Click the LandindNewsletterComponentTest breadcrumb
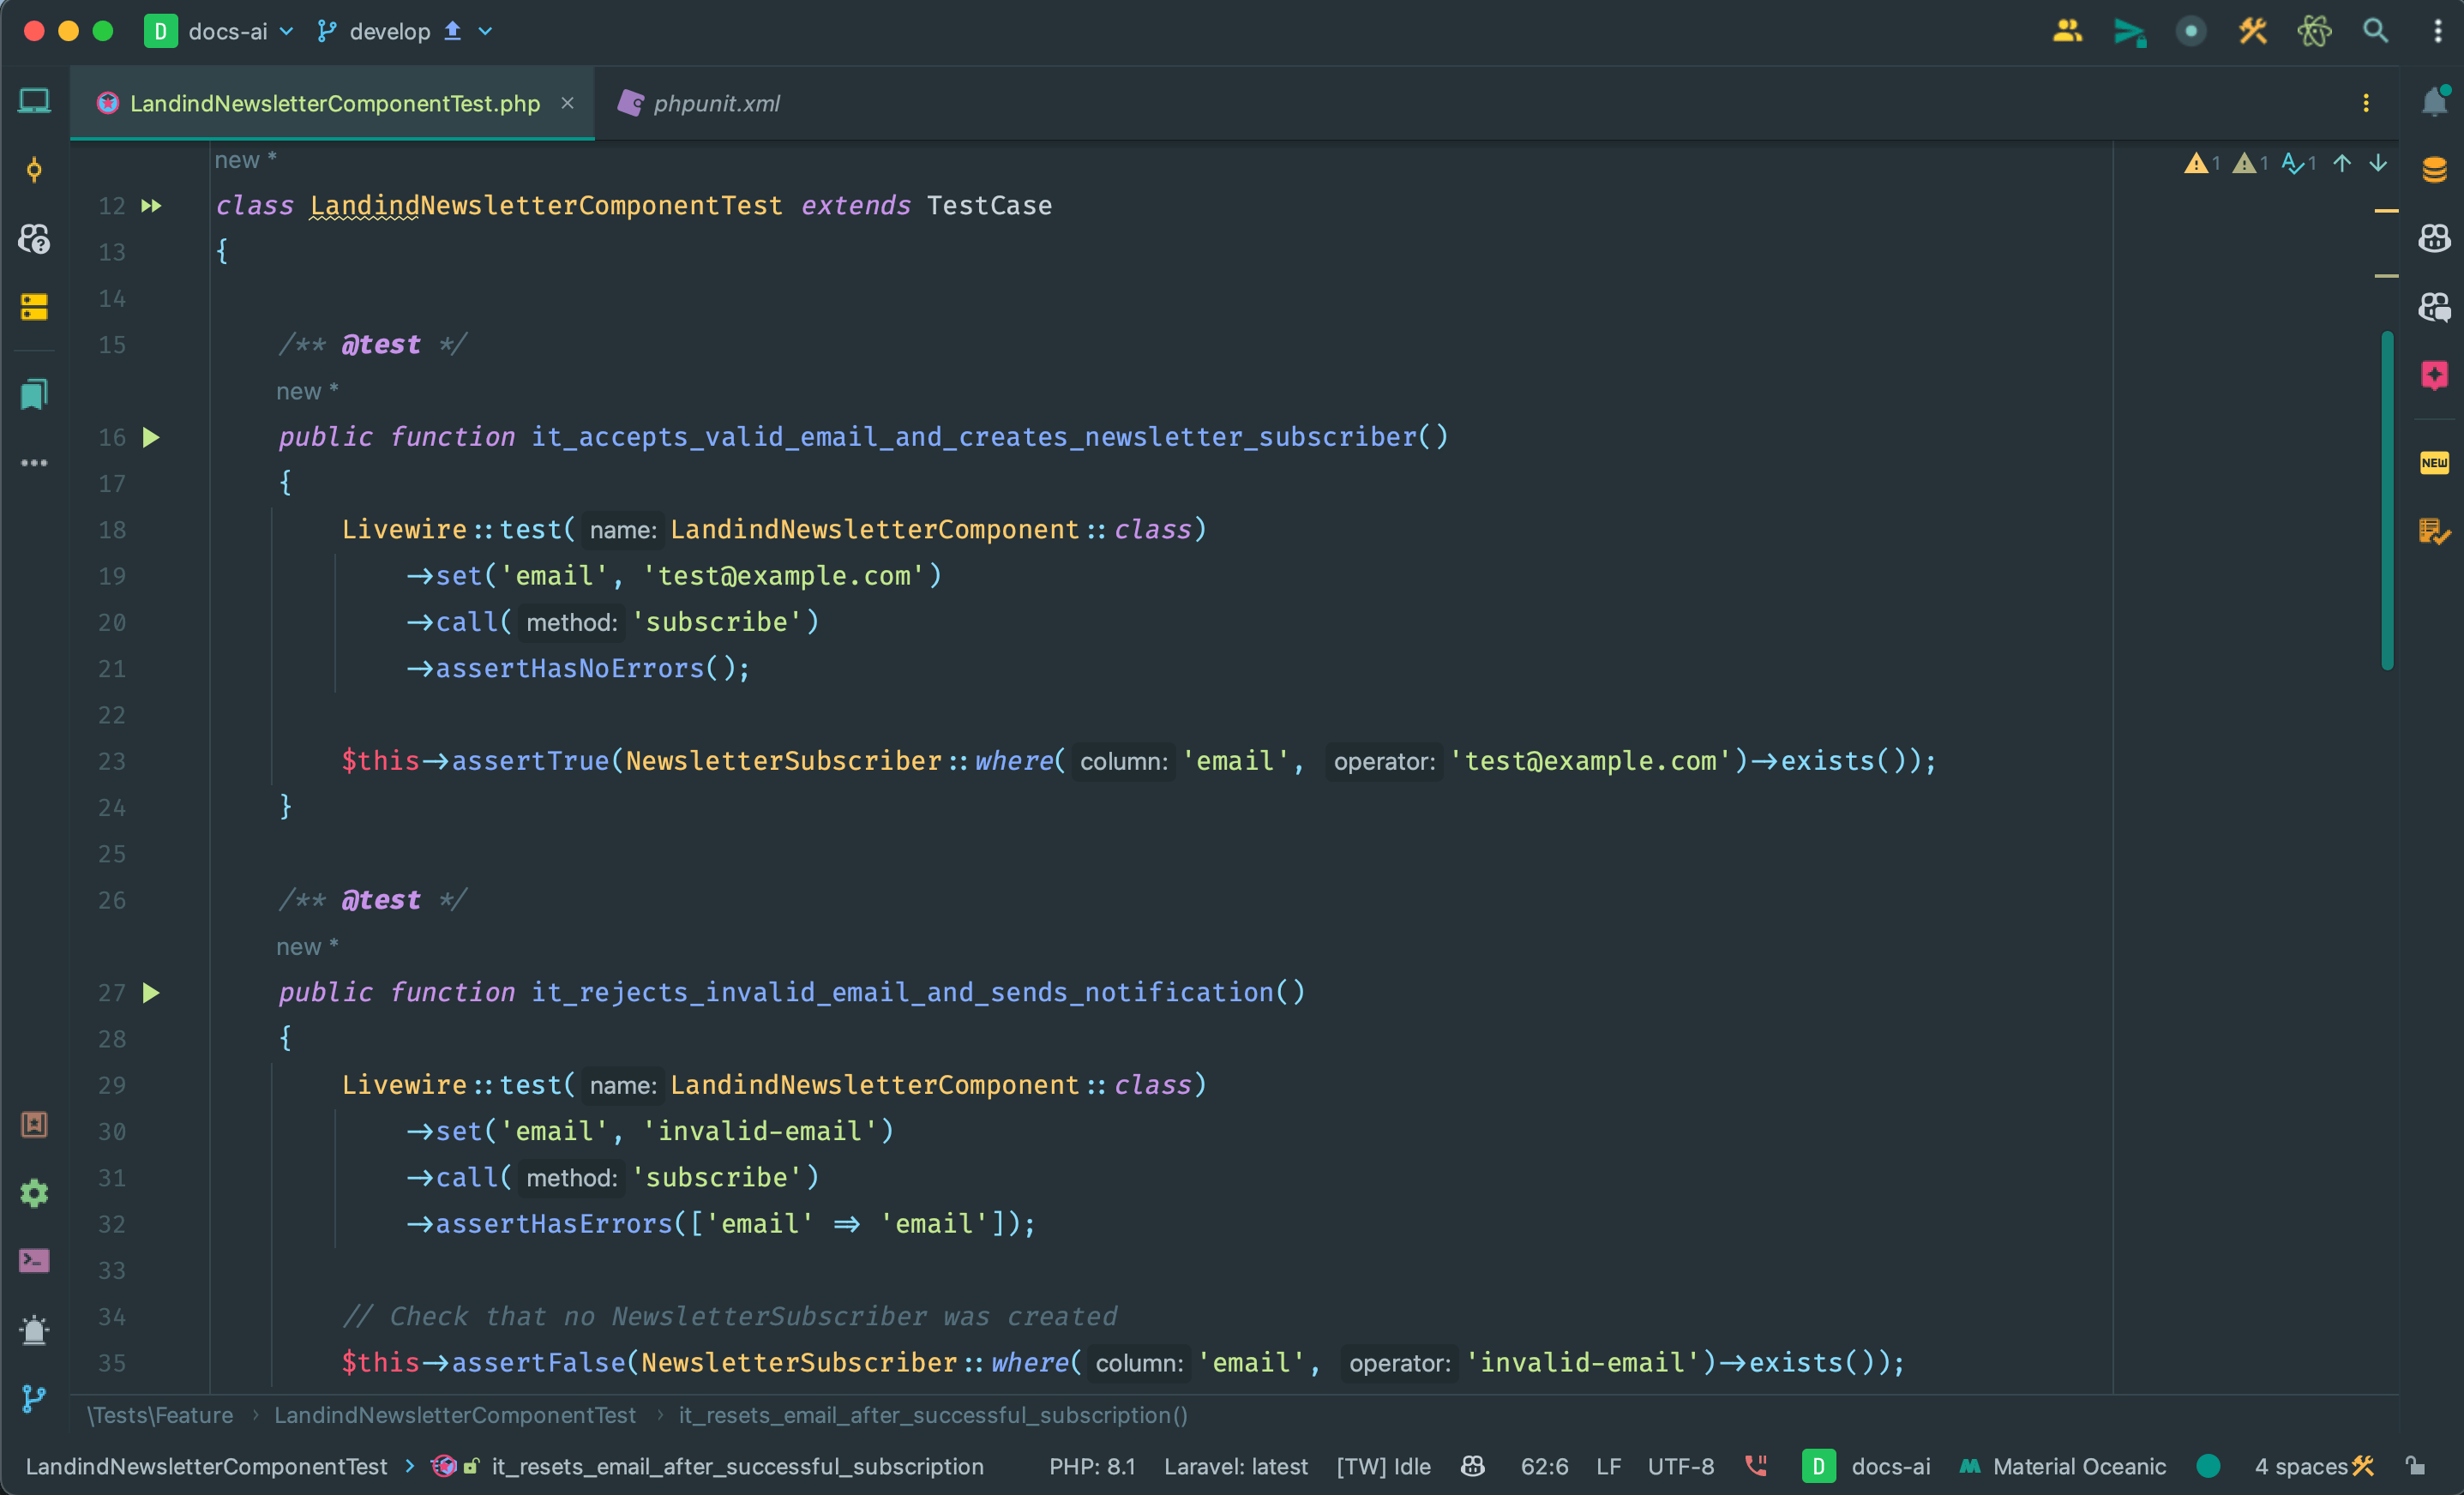 455,1415
